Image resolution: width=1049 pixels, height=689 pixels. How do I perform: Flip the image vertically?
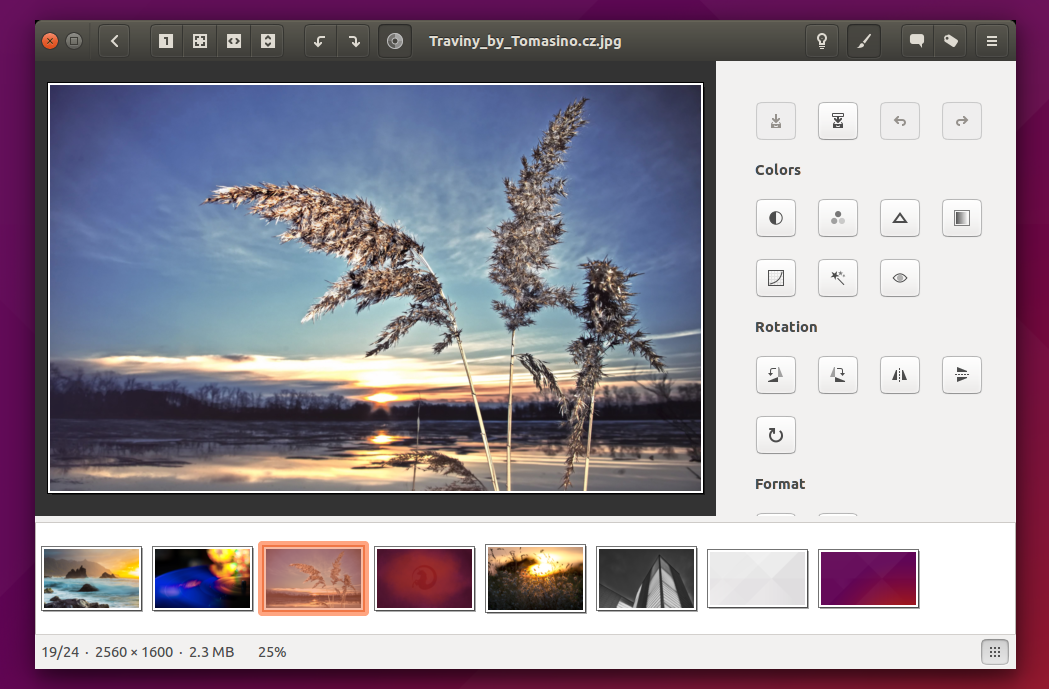961,375
